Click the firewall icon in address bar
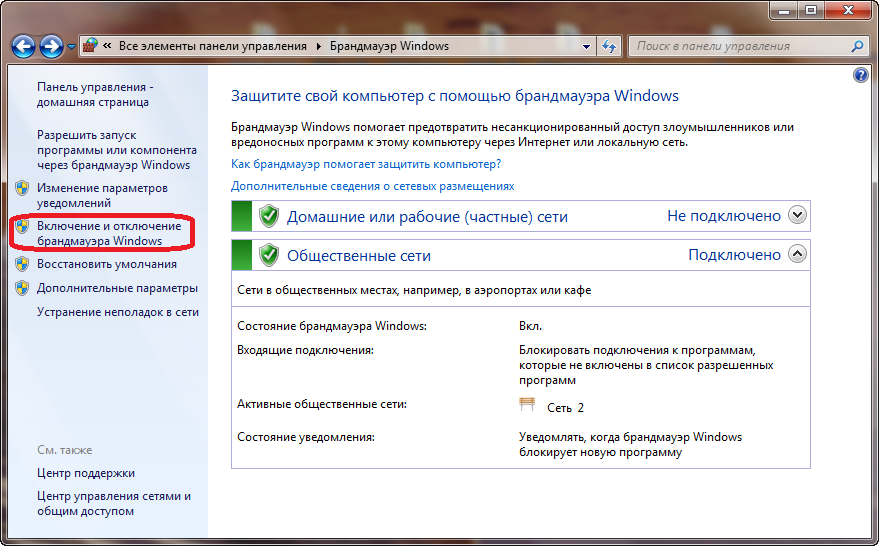Image resolution: width=879 pixels, height=546 pixels. coord(90,46)
